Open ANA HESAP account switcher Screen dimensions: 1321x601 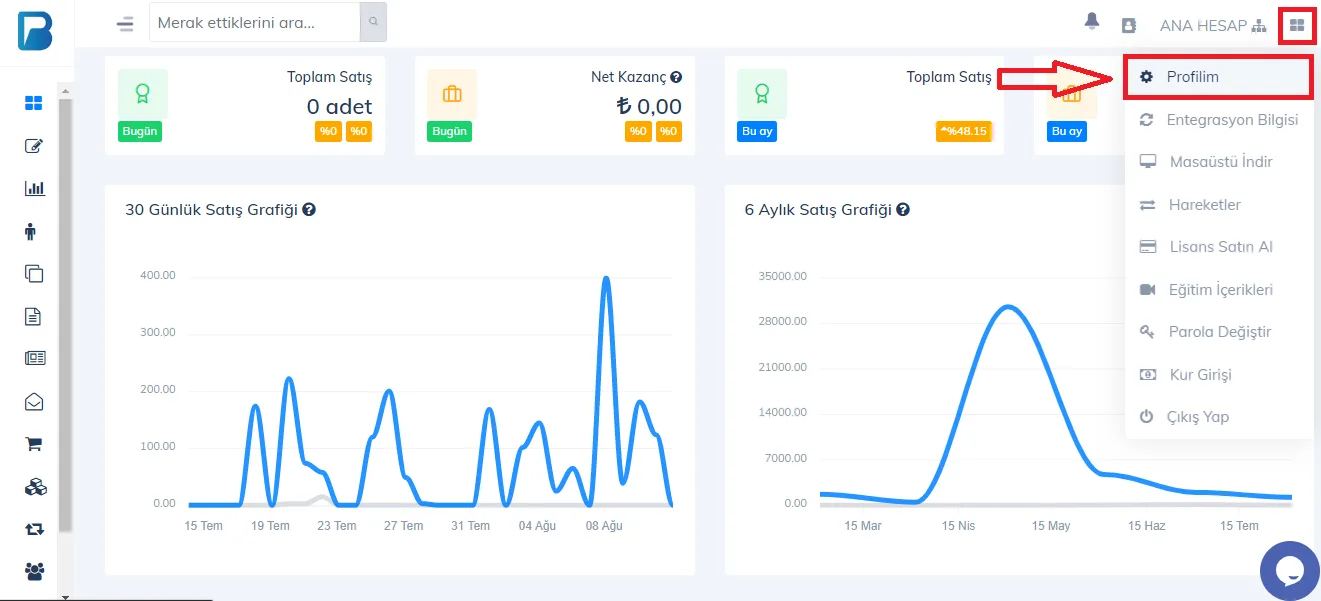click(1212, 25)
